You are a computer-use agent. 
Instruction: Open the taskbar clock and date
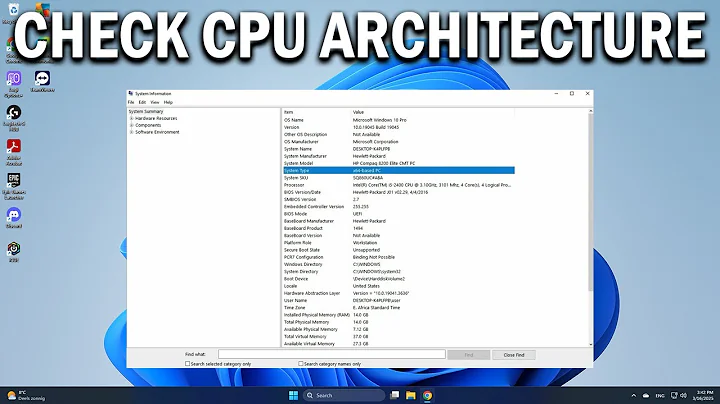[x=704, y=395]
